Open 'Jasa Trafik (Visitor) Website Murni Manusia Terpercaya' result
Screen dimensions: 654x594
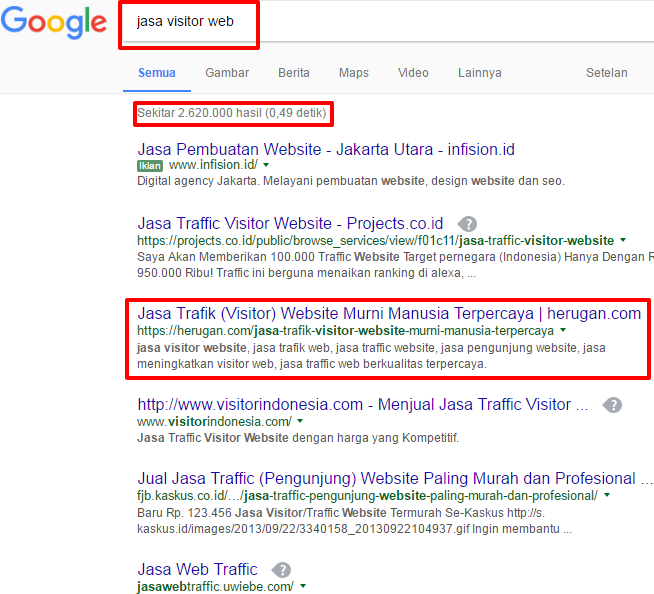[x=389, y=313]
